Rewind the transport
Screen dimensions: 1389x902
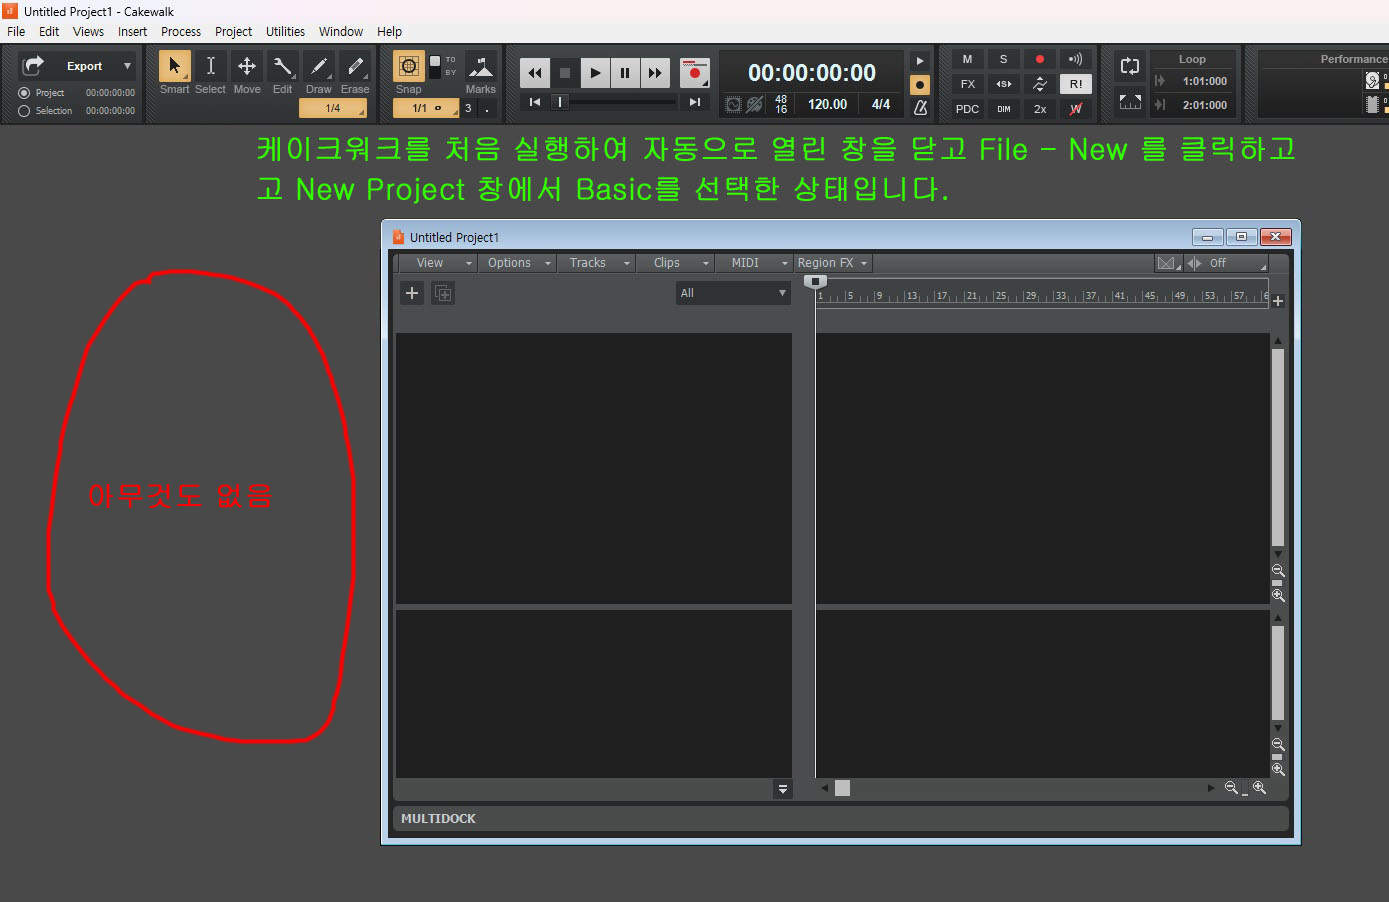click(535, 73)
